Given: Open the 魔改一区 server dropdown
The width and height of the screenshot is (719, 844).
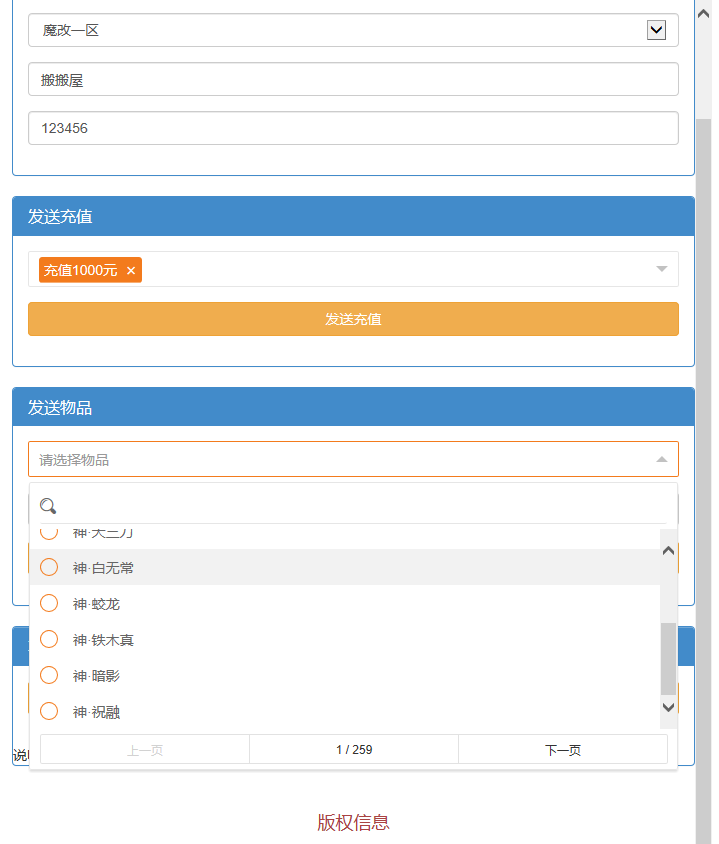Looking at the screenshot, I should pos(656,30).
